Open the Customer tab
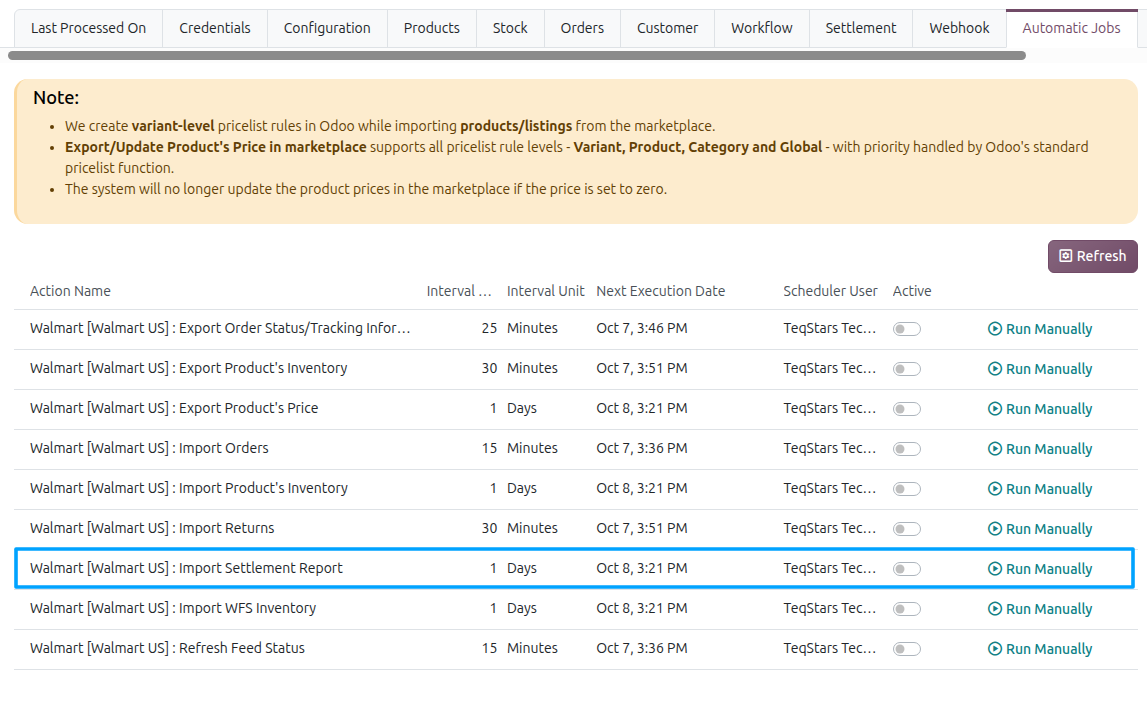This screenshot has height=709, width=1147. coord(667,29)
